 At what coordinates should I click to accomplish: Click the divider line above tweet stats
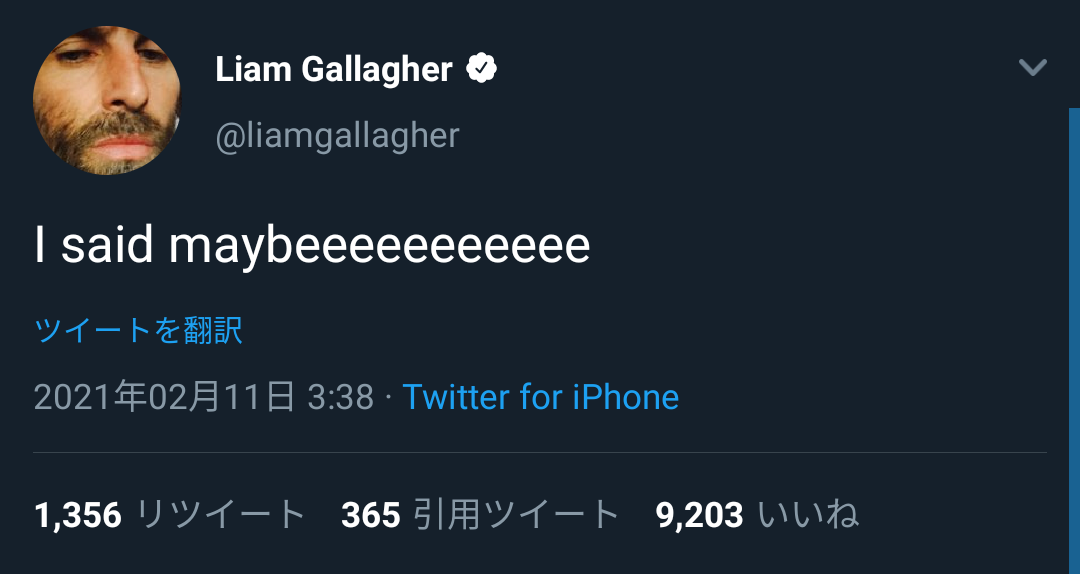[x=540, y=452]
